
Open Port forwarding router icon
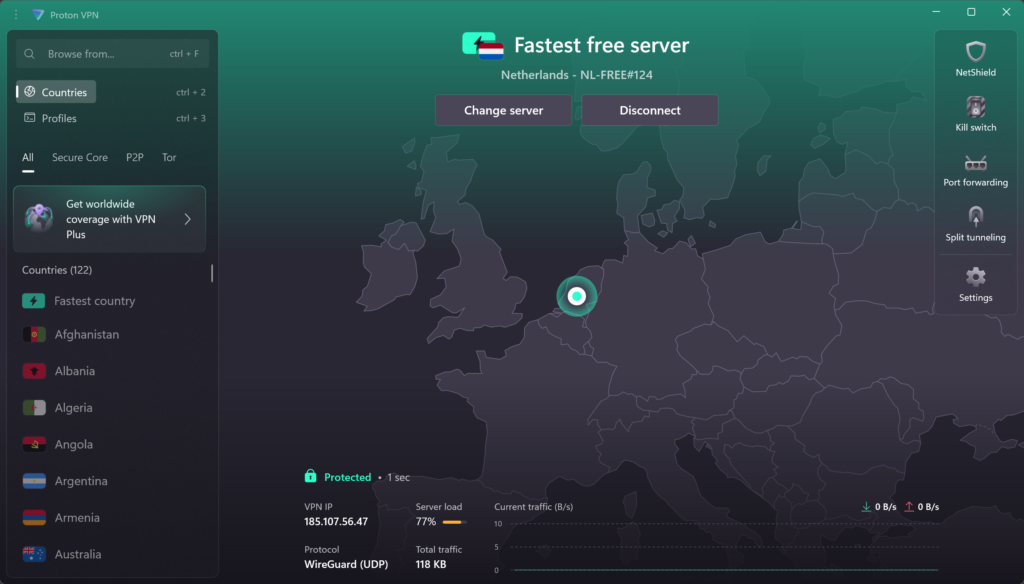[x=975, y=163]
